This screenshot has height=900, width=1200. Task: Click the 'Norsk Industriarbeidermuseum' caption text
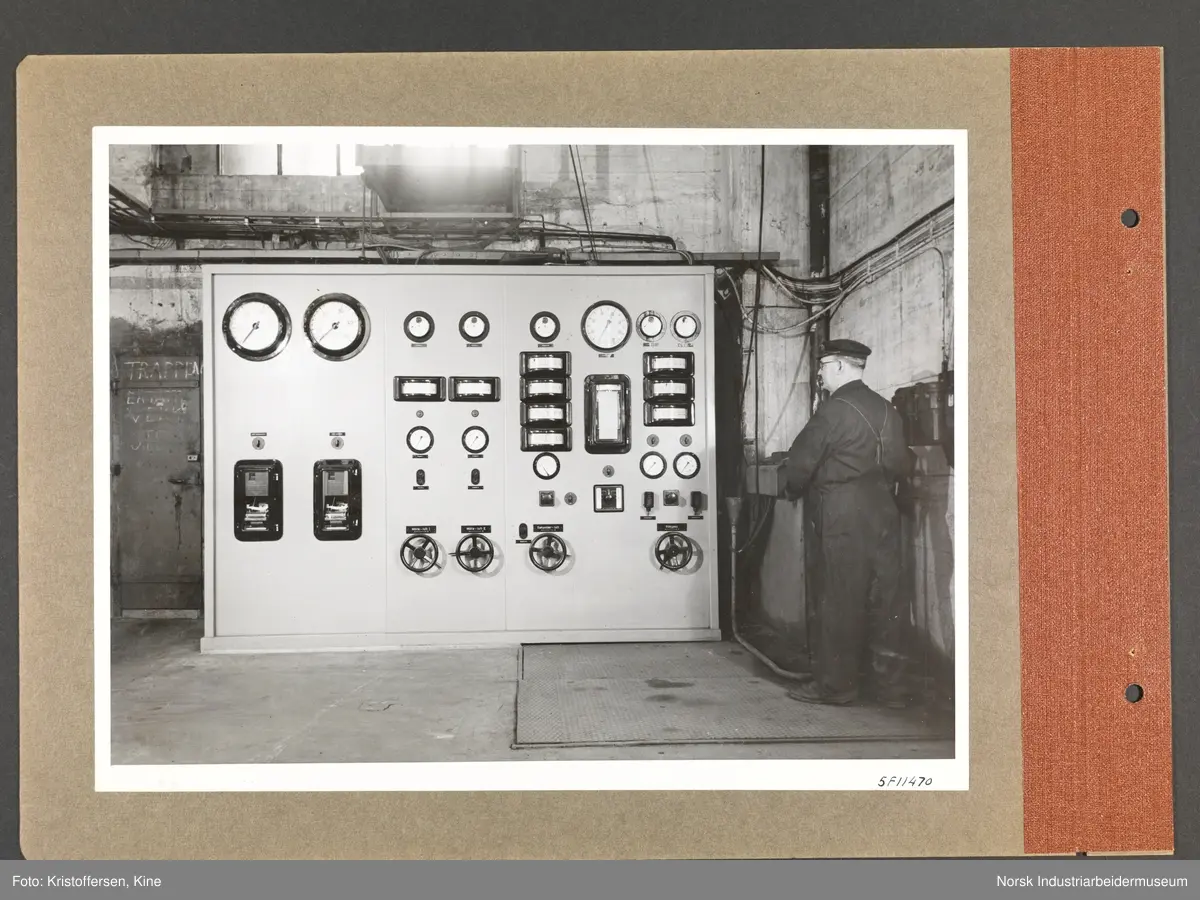click(1092, 881)
